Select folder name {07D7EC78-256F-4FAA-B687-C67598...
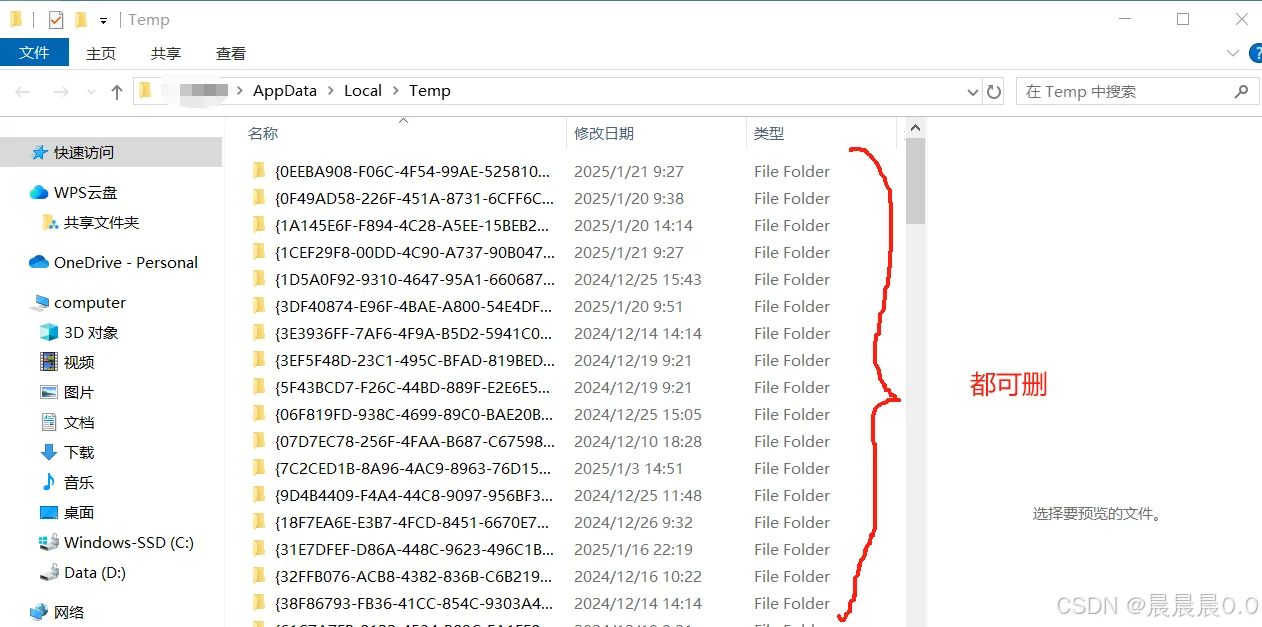The width and height of the screenshot is (1262, 627). [414, 441]
